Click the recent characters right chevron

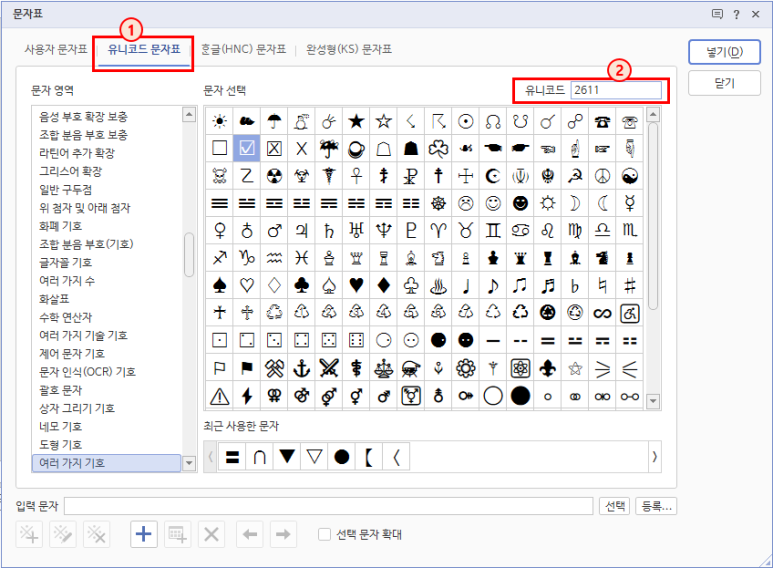click(654, 457)
